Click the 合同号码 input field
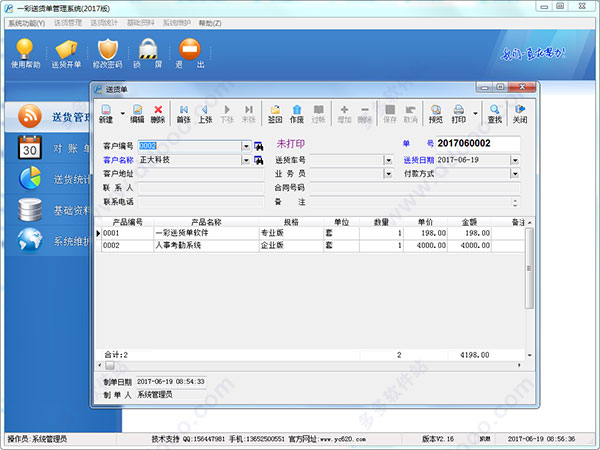Image resolution: width=600 pixels, height=450 pixels. [415, 188]
